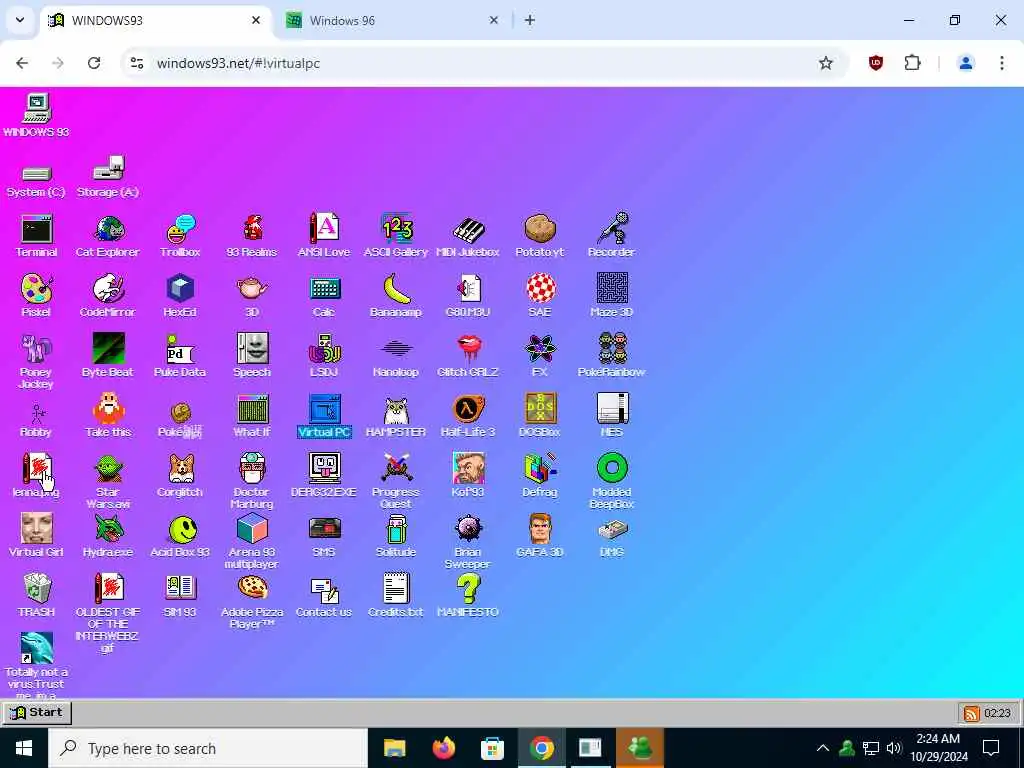
Task: Open the Hydra.exe icon
Action: click(x=108, y=536)
